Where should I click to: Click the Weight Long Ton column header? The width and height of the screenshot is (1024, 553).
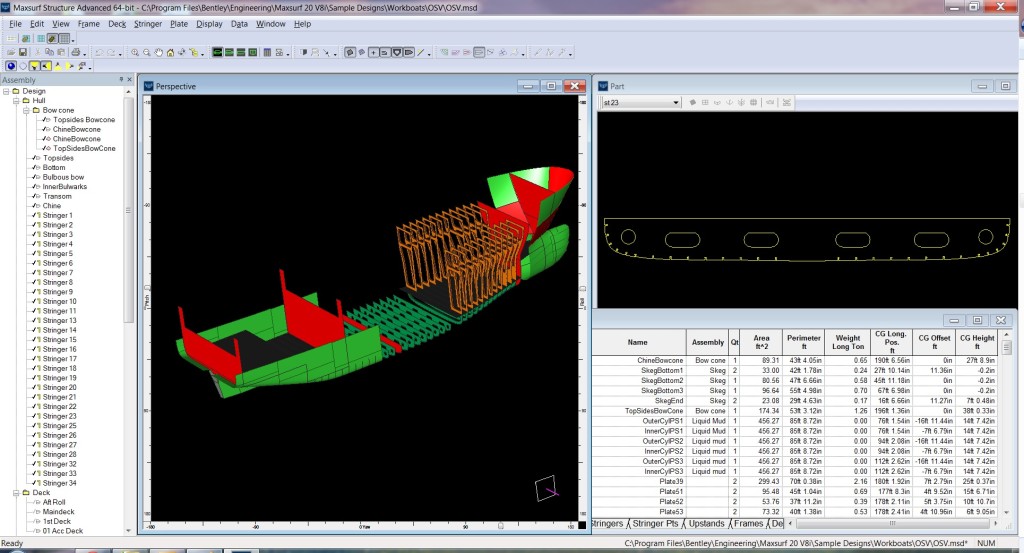[848, 342]
